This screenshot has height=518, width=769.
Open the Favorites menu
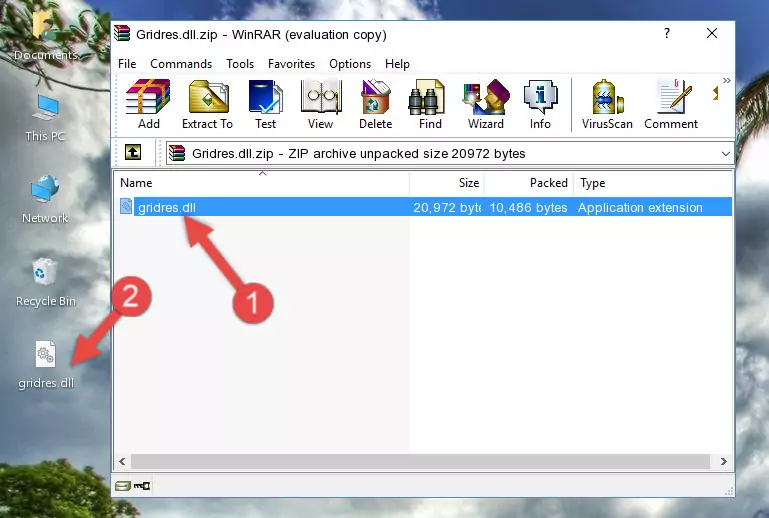pos(291,64)
